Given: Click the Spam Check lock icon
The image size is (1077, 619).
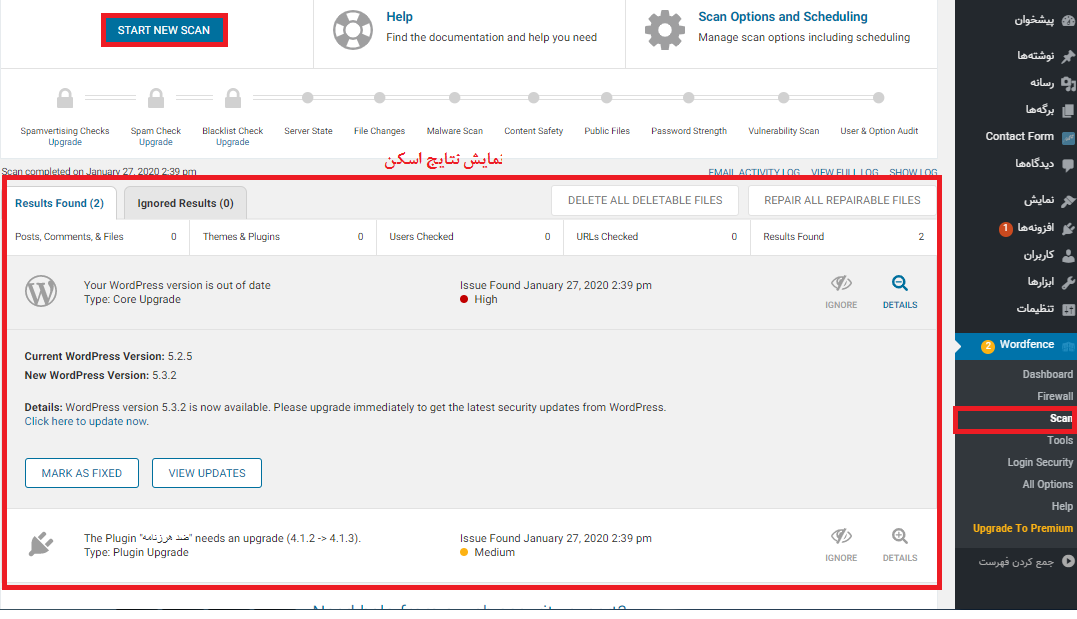Looking at the screenshot, I should pos(156,98).
